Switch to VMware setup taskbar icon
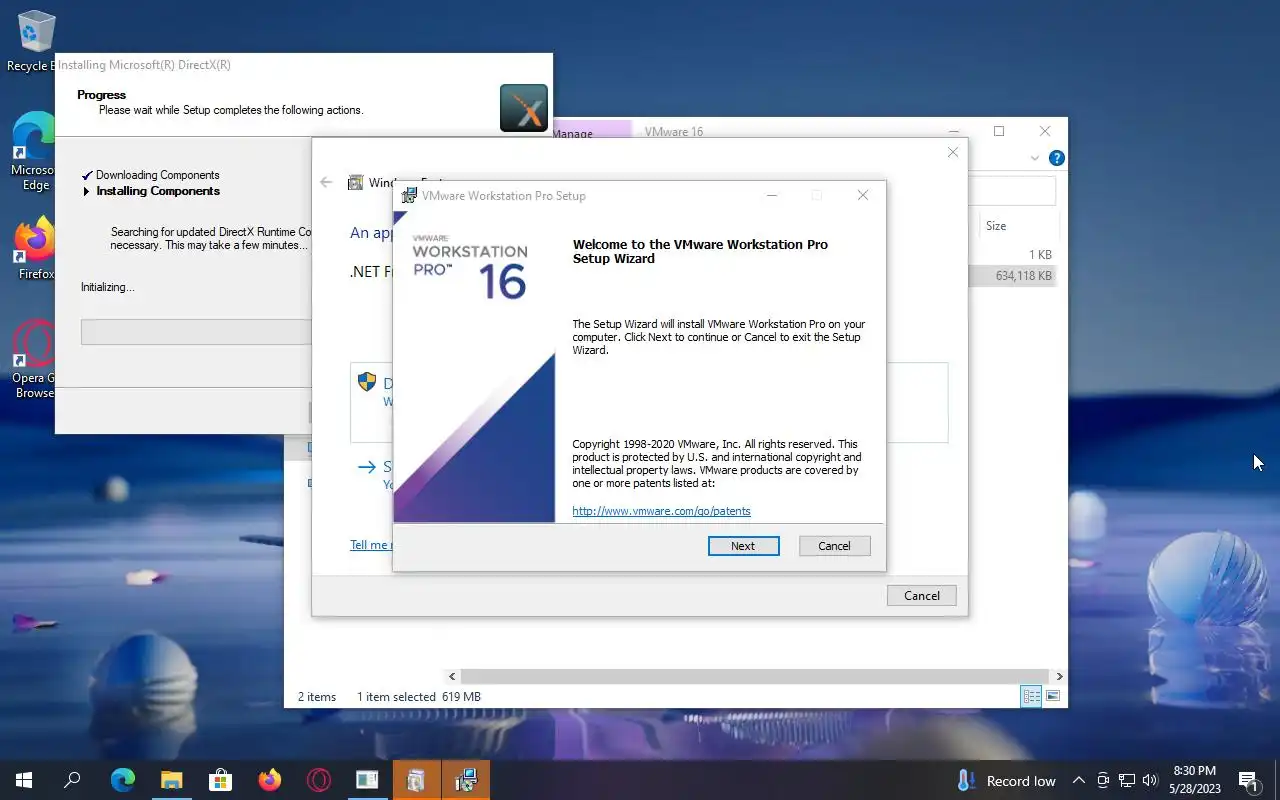 [x=465, y=780]
